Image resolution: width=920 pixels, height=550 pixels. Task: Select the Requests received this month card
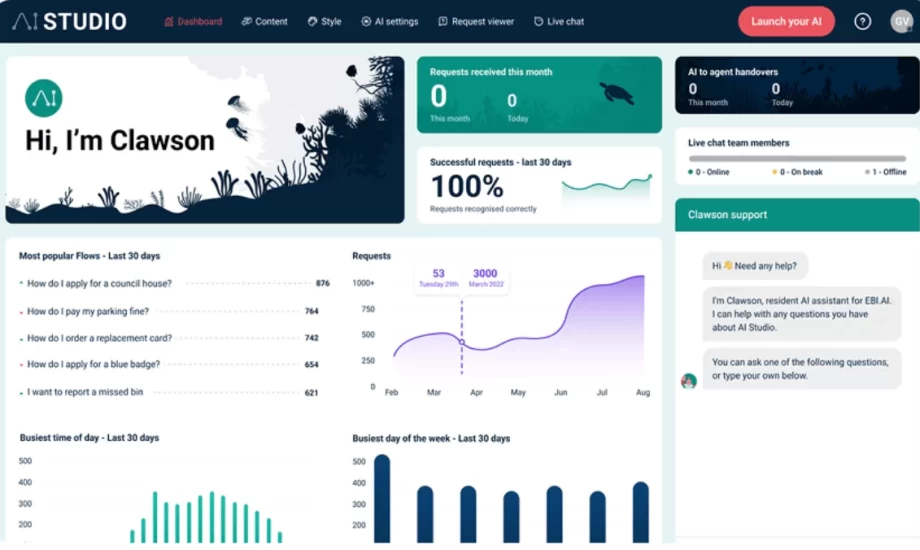(539, 95)
